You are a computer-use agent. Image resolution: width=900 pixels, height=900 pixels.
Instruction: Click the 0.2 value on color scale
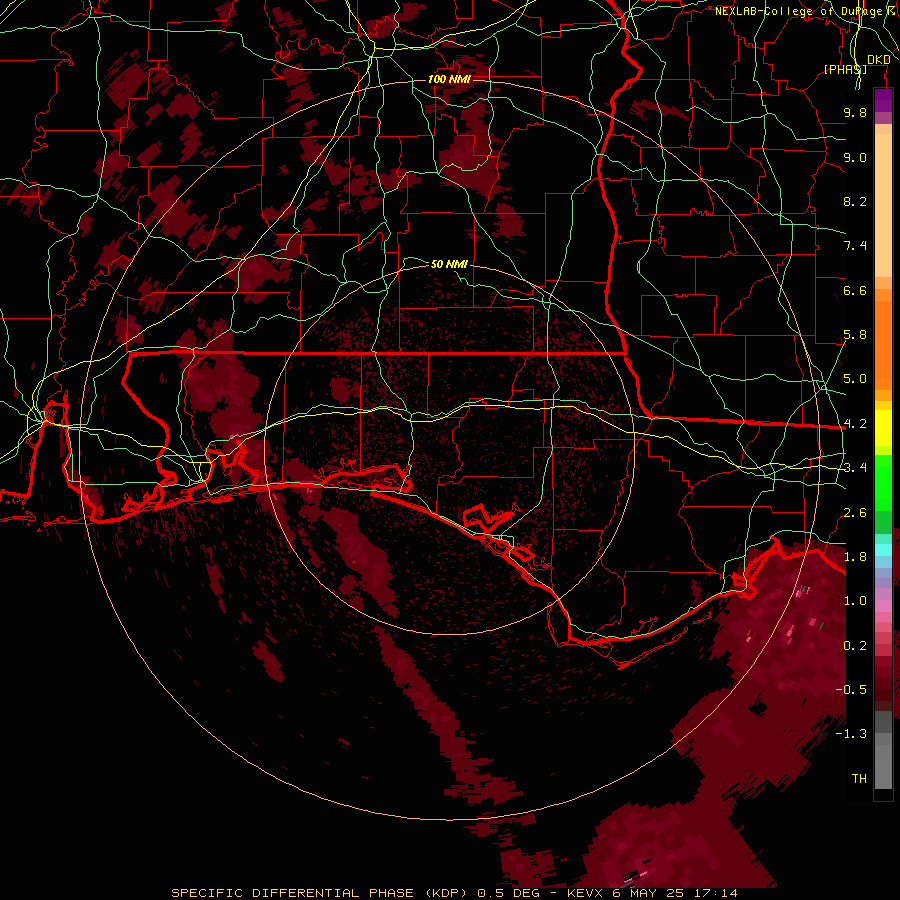pyautogui.click(x=855, y=646)
